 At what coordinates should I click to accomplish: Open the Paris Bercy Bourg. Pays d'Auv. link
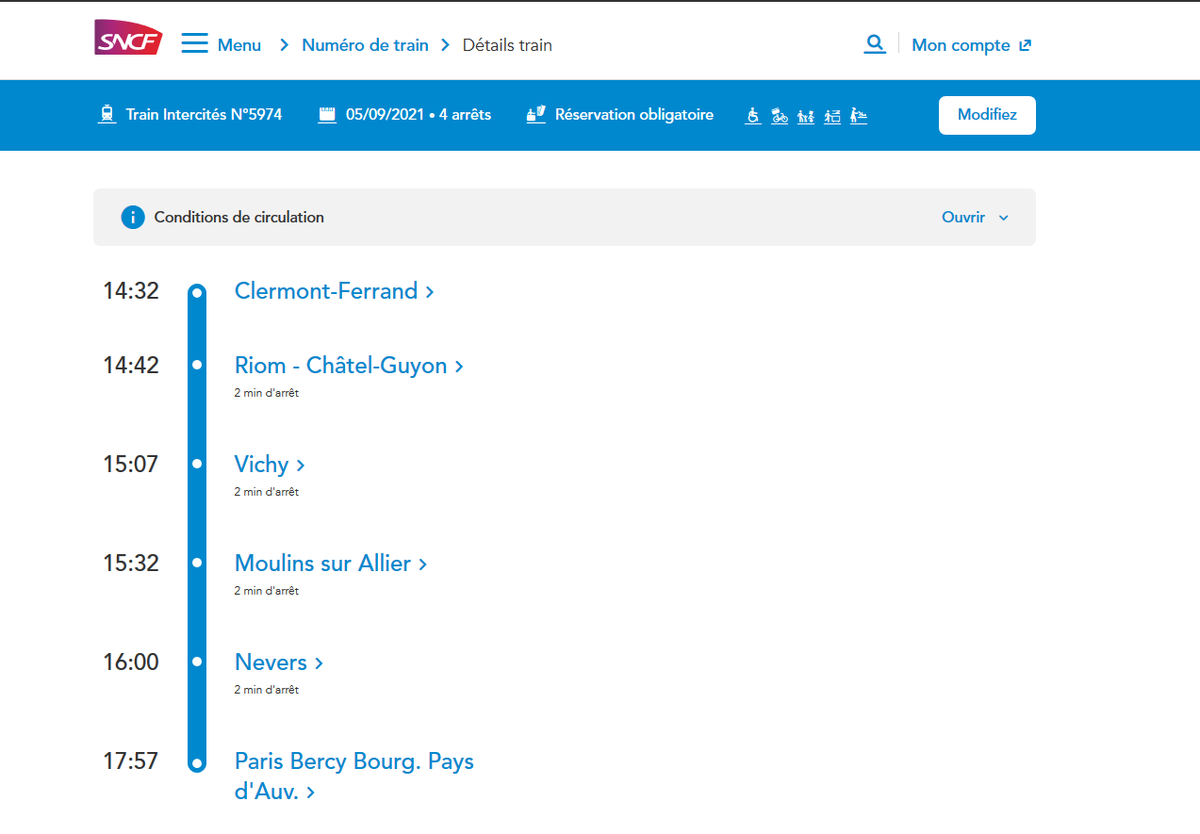pos(354,776)
